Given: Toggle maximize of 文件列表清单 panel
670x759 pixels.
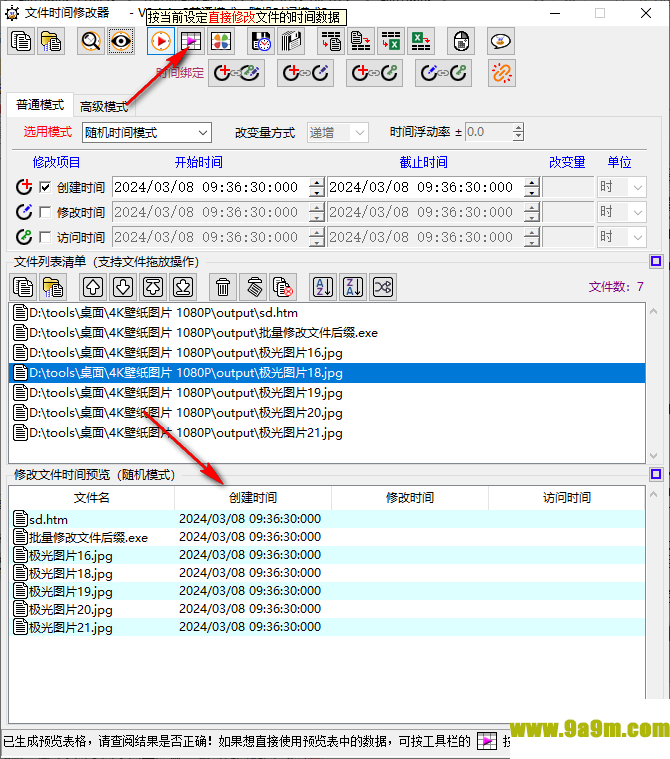Looking at the screenshot, I should tap(656, 261).
